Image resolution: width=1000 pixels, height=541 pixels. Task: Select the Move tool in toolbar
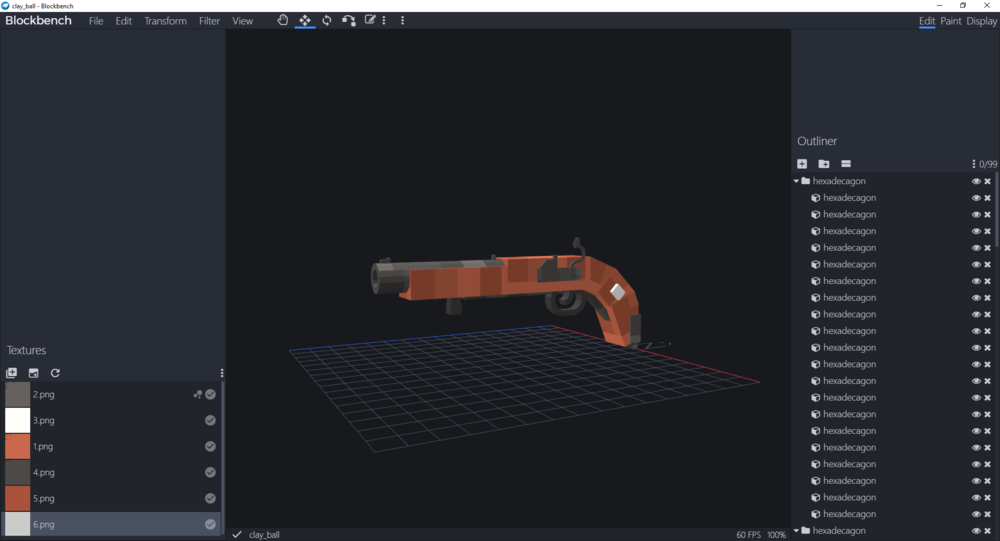(x=305, y=20)
